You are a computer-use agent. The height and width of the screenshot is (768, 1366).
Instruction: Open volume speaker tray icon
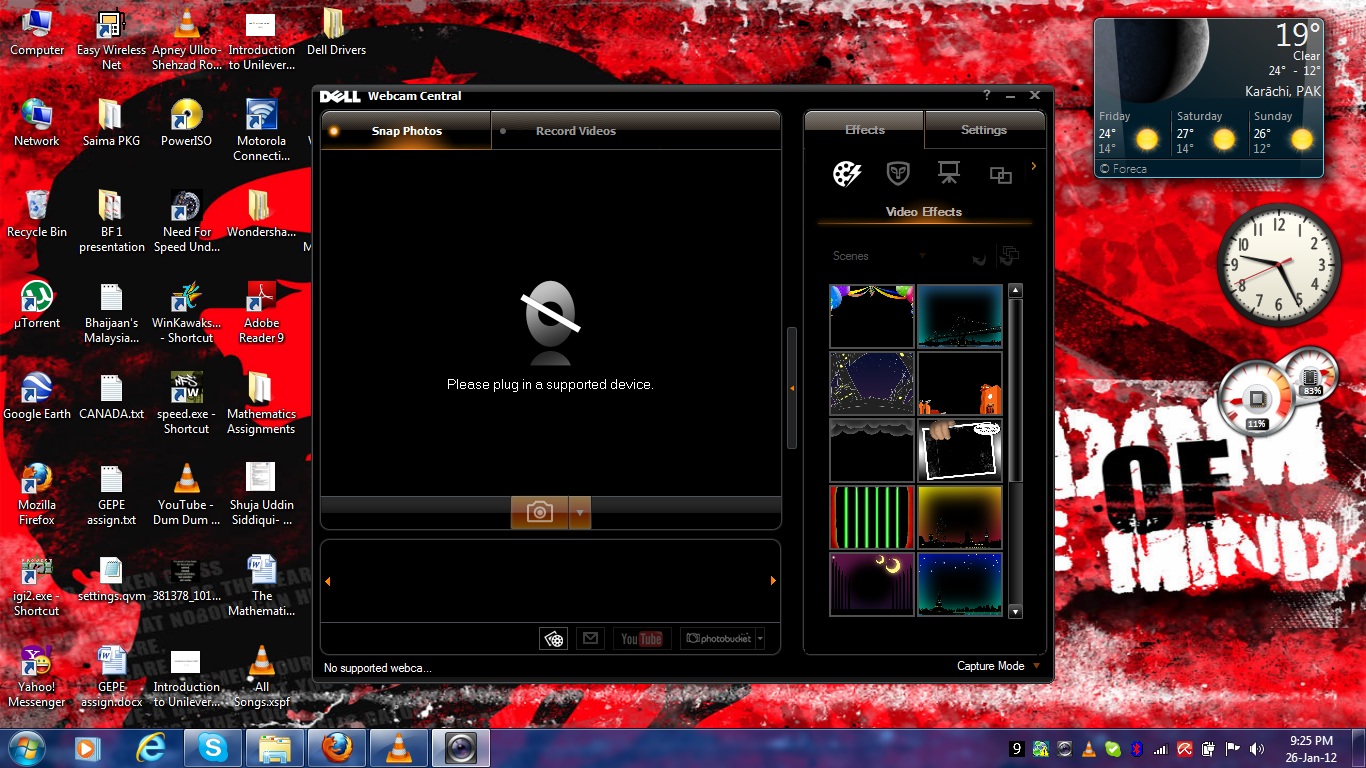tap(1257, 748)
